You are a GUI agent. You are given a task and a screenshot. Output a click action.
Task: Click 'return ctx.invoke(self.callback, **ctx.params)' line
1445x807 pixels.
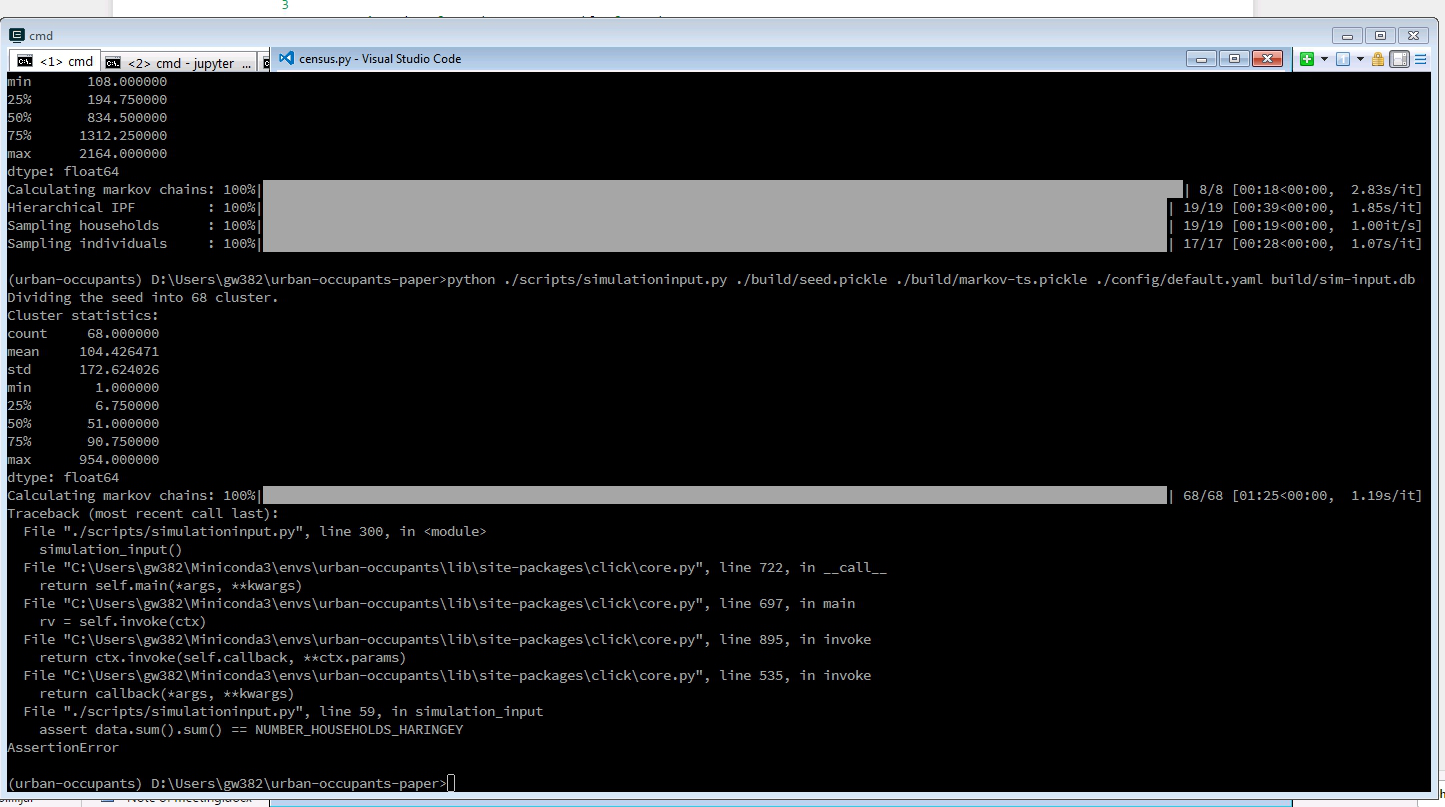pos(223,658)
